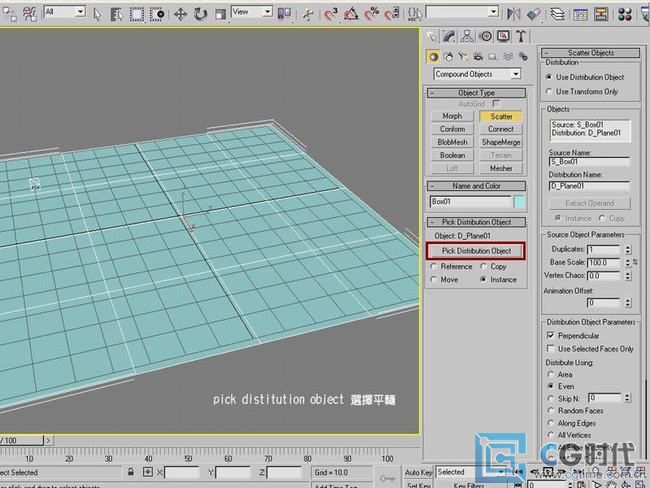Switch to Utilities hammer tab

point(521,36)
